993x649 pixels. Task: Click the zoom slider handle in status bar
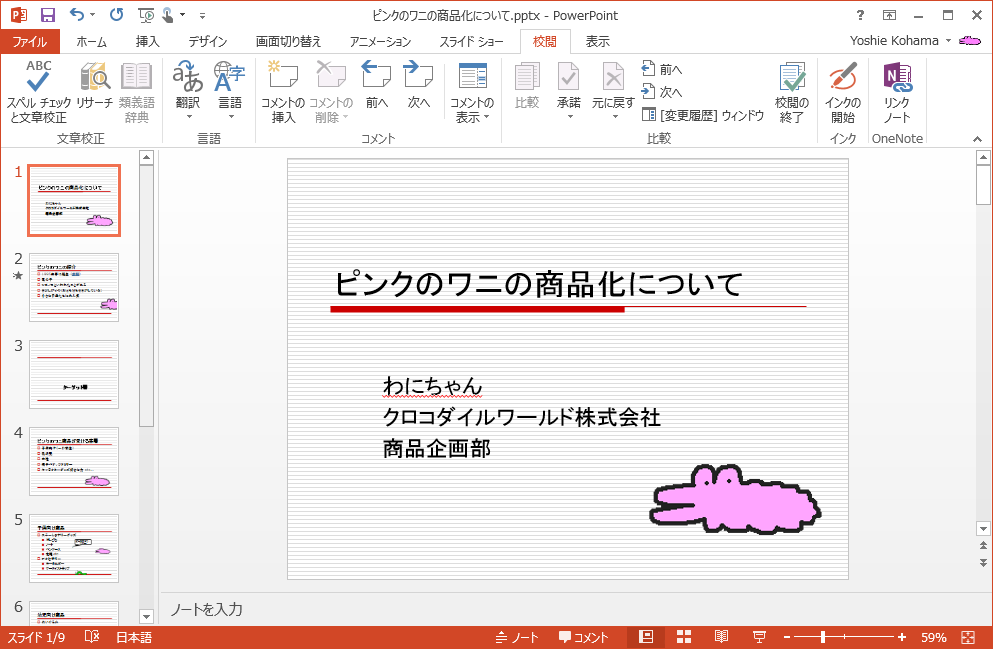823,638
